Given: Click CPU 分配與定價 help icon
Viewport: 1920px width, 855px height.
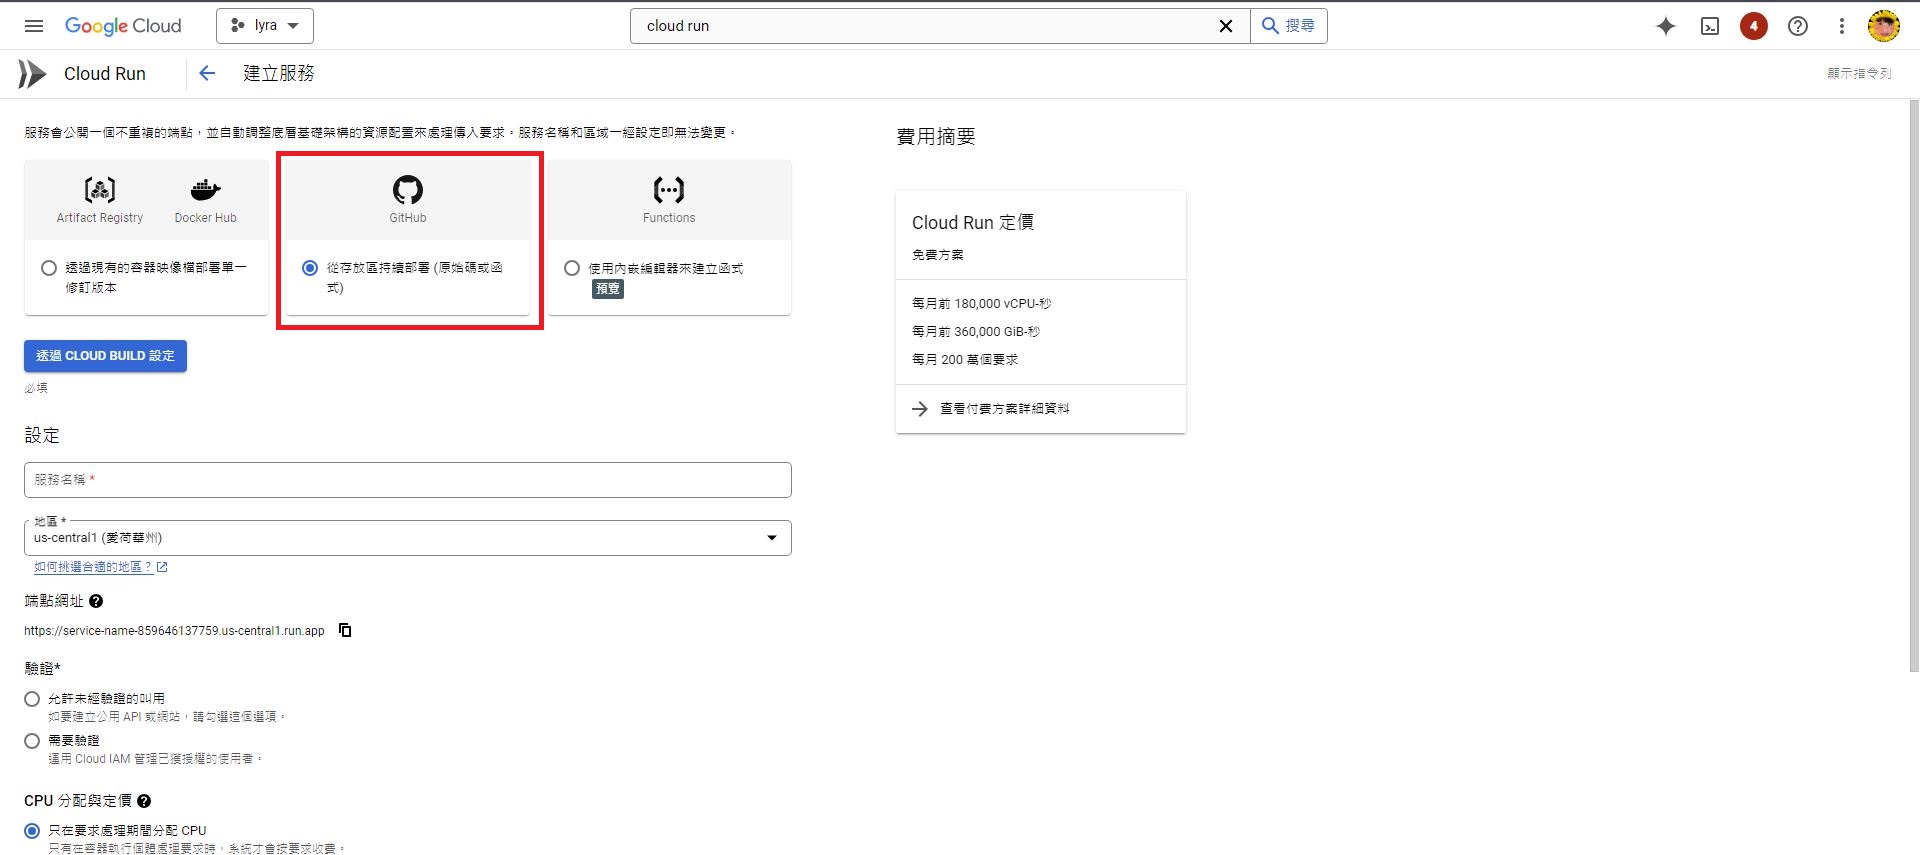Looking at the screenshot, I should click(144, 801).
